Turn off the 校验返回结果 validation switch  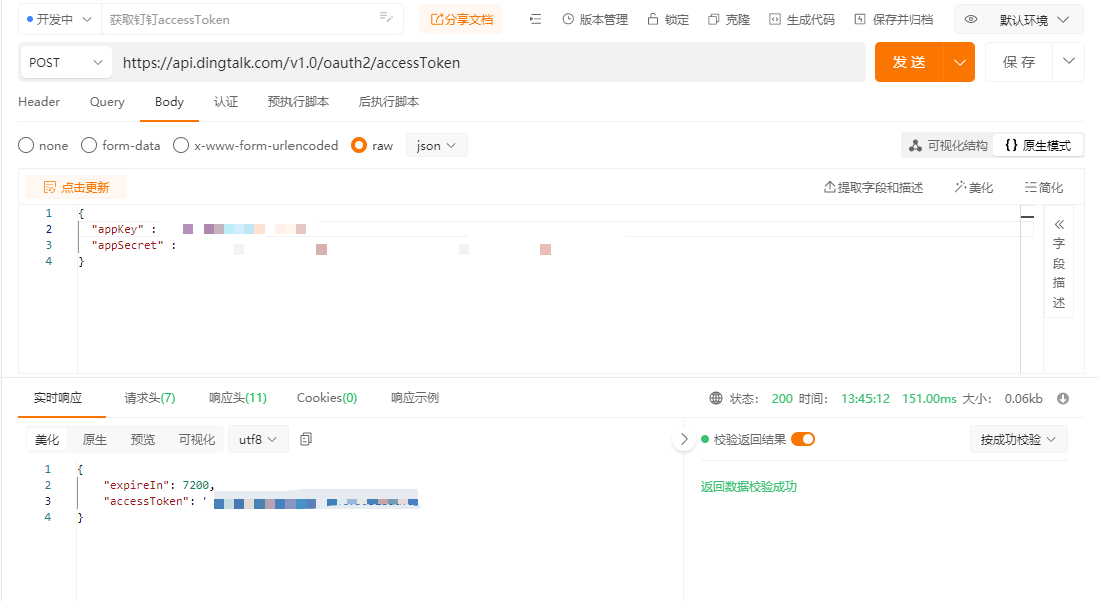click(x=802, y=438)
